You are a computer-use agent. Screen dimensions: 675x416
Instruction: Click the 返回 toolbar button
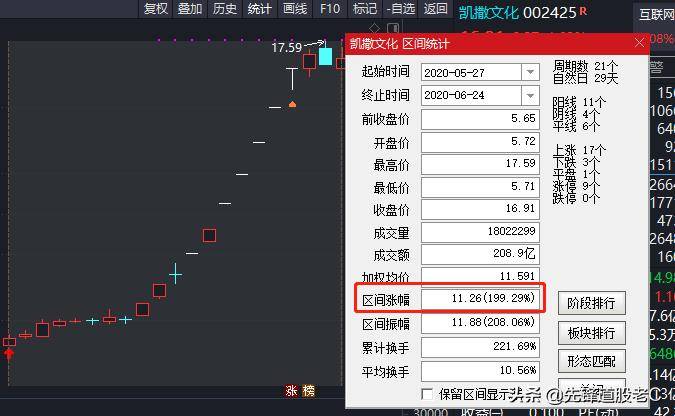pyautogui.click(x=435, y=9)
